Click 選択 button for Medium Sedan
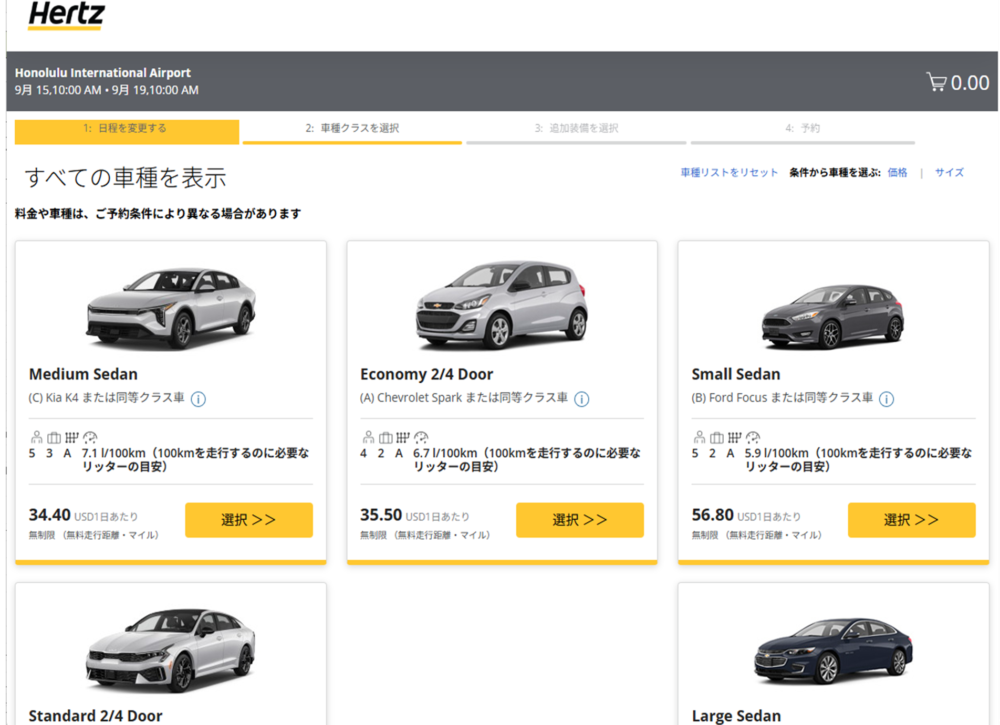This screenshot has width=1000, height=725. [248, 520]
